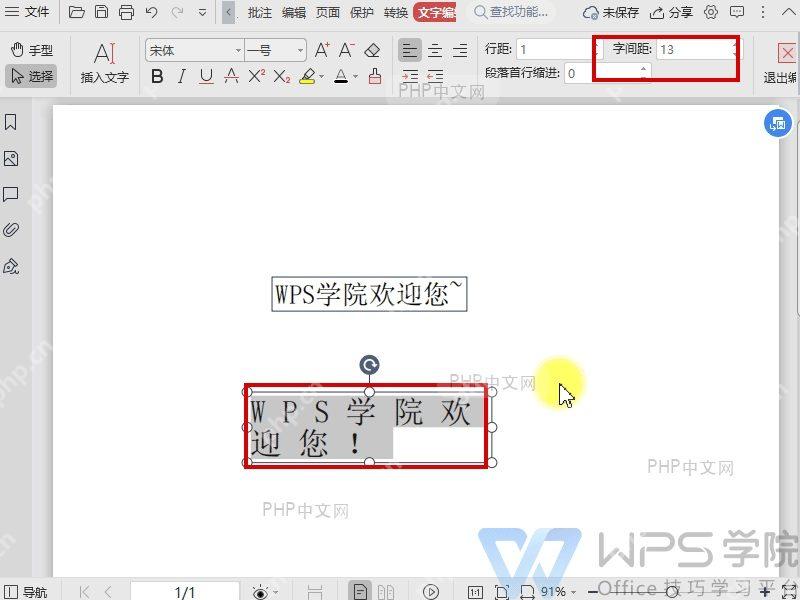
Task: Open the font color dropdown arrow
Action: click(356, 77)
